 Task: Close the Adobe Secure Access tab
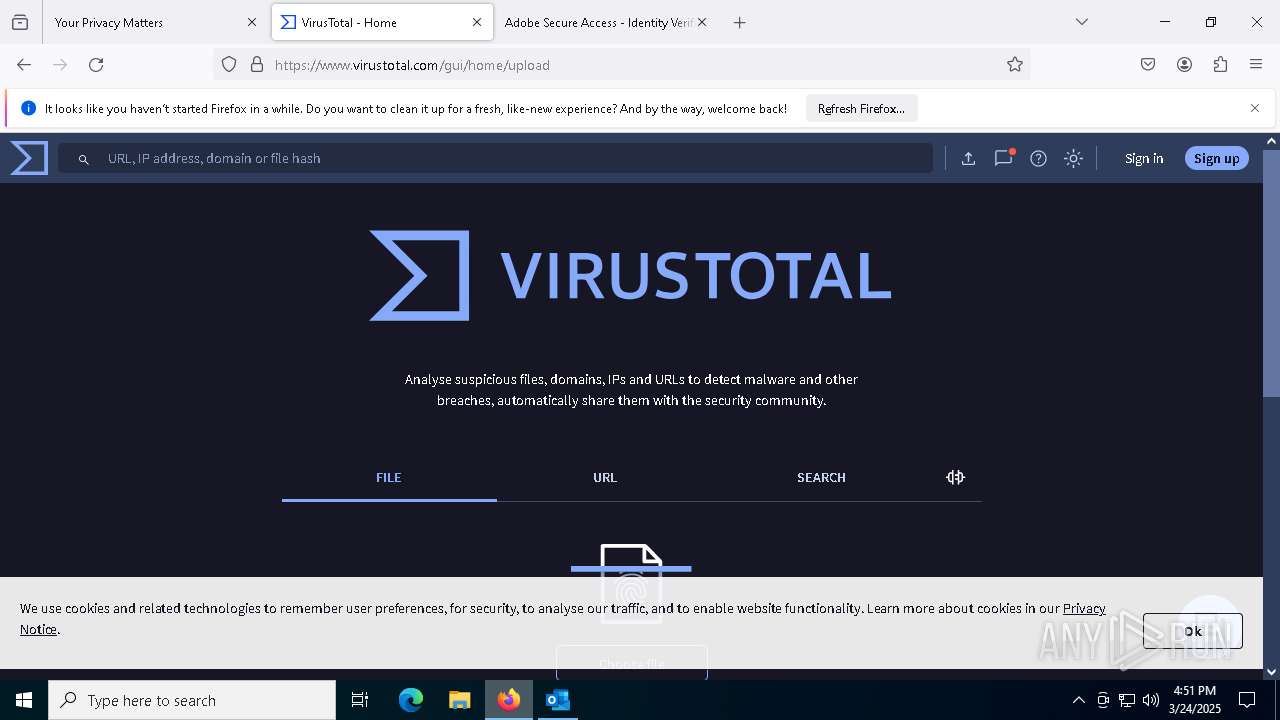pos(702,22)
